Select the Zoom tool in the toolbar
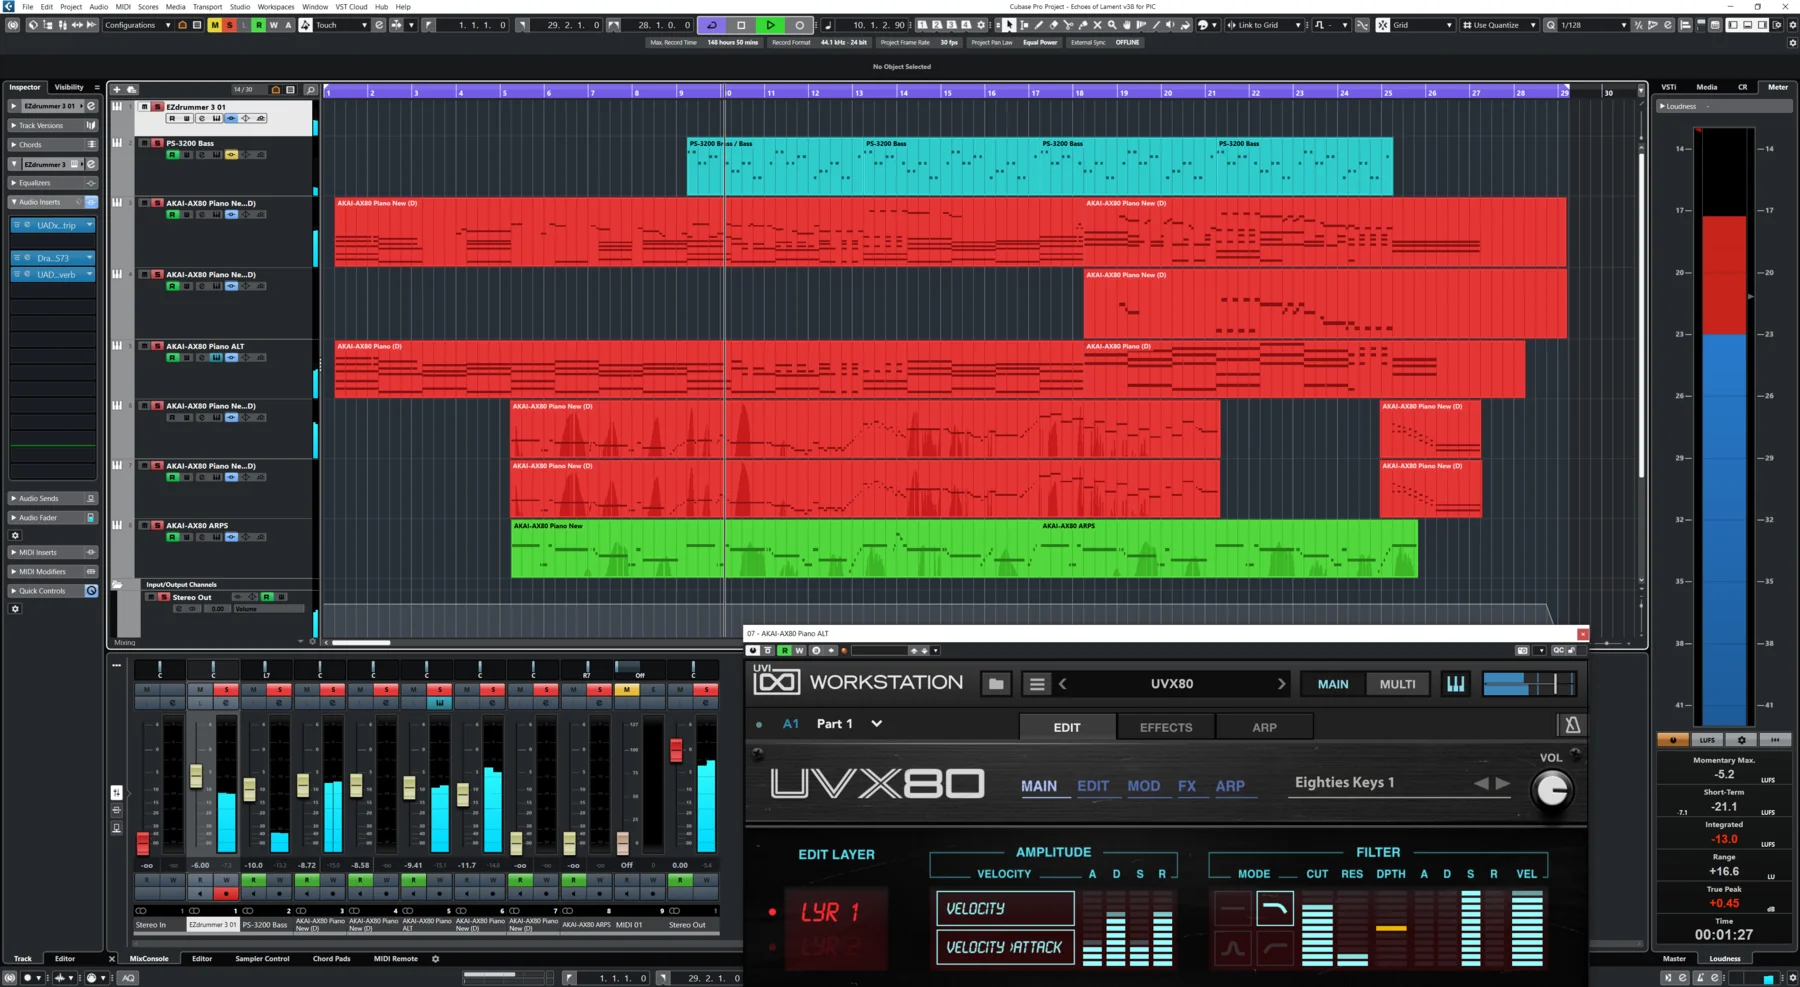1800x987 pixels. [1112, 25]
